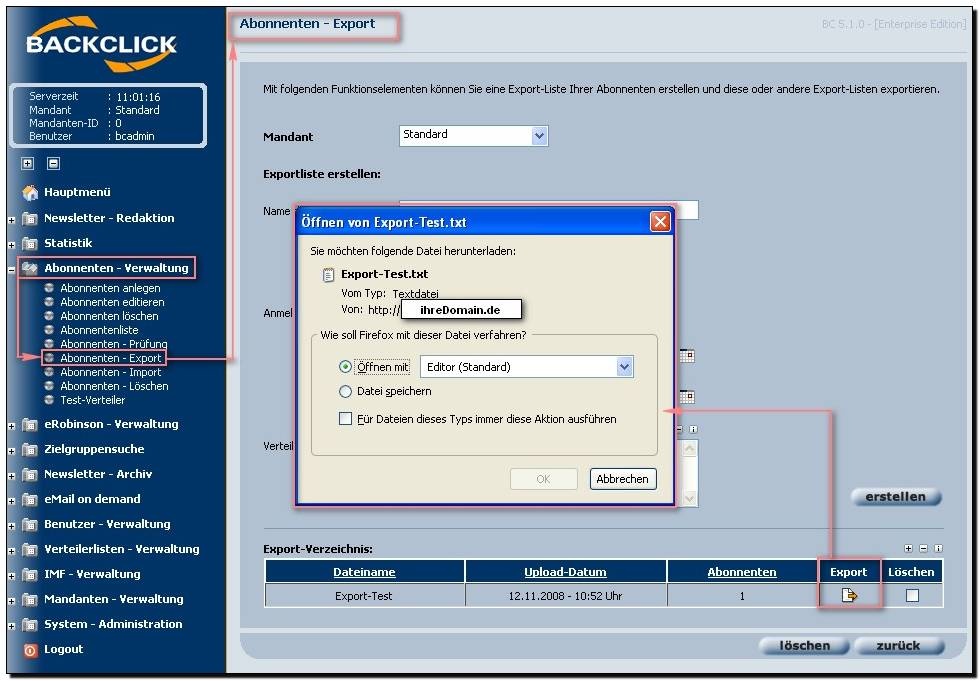Viewport: 980px width, 681px height.
Task: Select the 'Öffnen mit' radio button
Action: (346, 367)
